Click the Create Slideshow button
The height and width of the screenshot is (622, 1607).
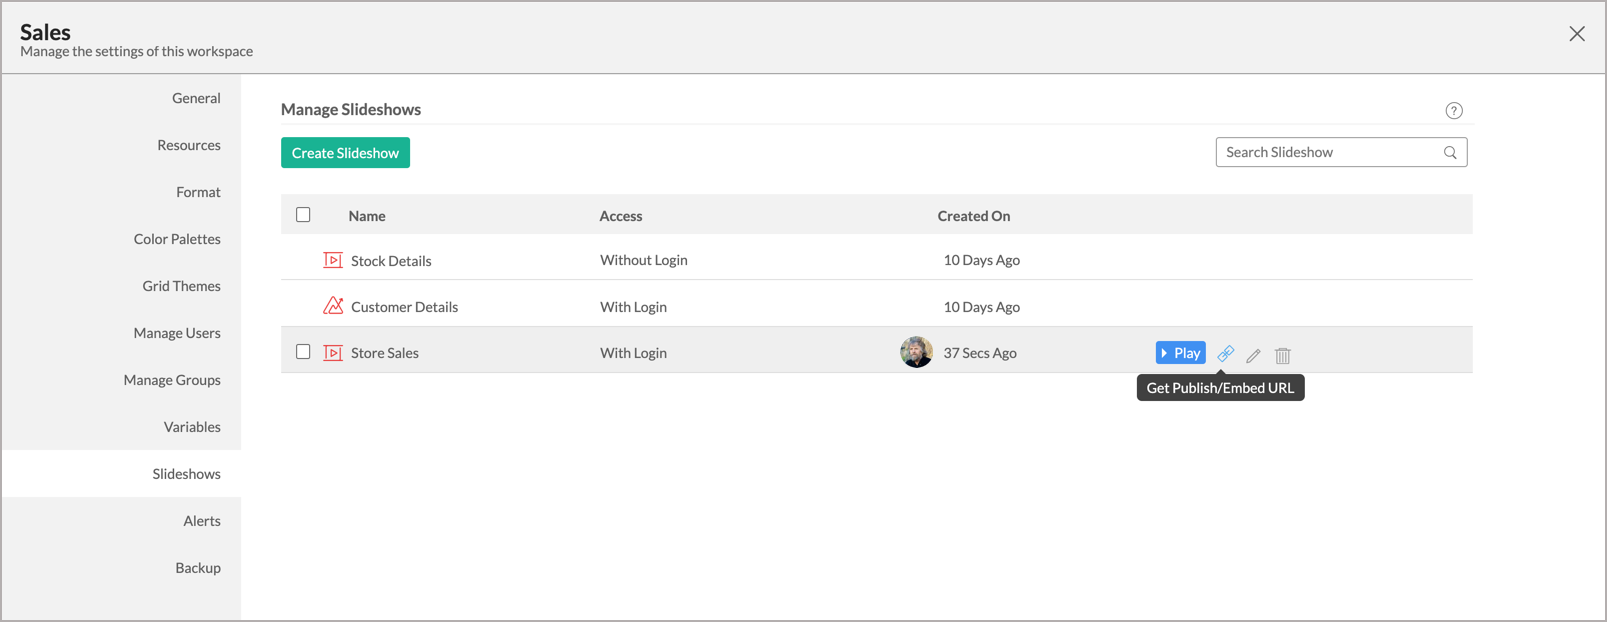tap(345, 153)
